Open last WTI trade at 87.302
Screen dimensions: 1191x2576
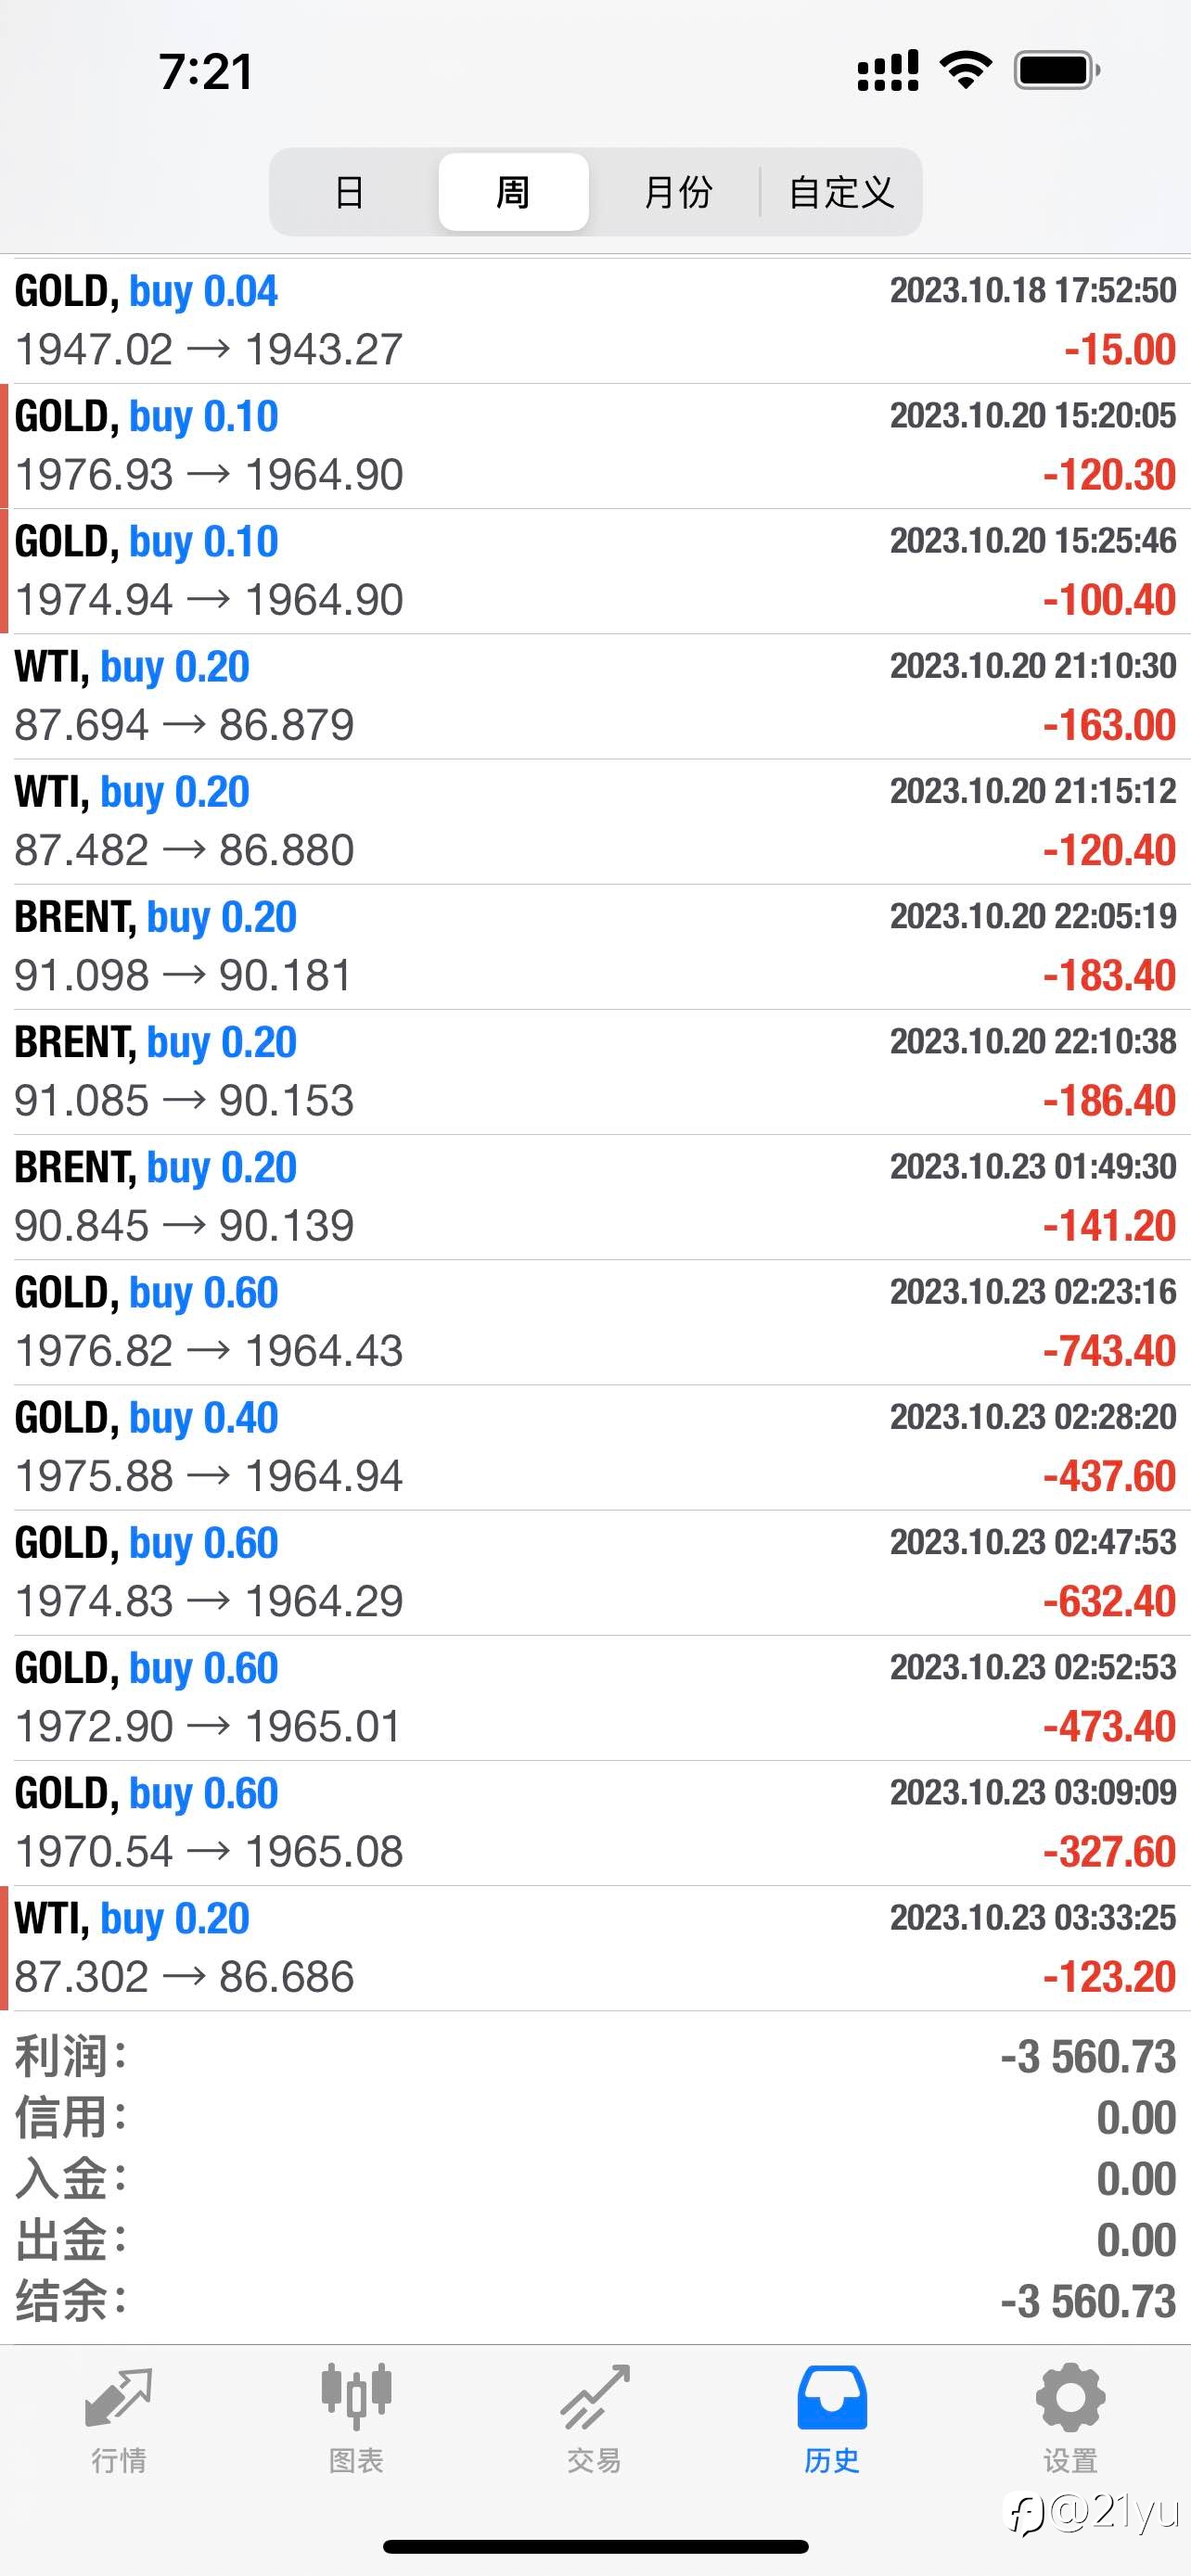(x=595, y=1948)
